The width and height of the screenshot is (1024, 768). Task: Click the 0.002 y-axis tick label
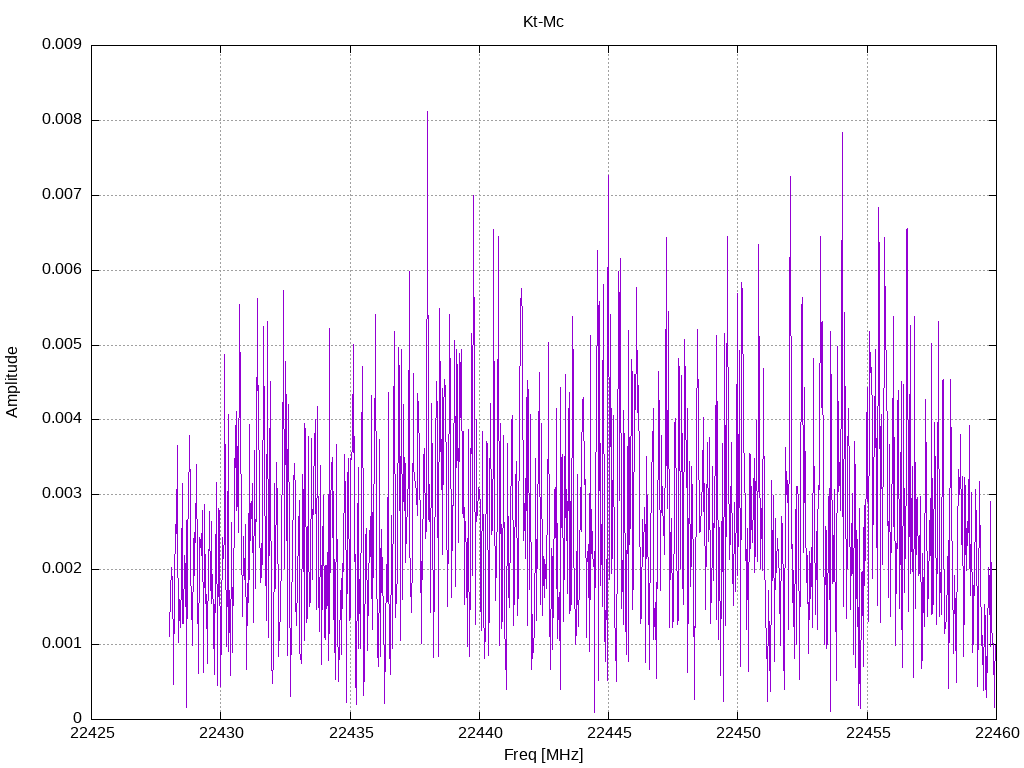[x=62, y=569]
